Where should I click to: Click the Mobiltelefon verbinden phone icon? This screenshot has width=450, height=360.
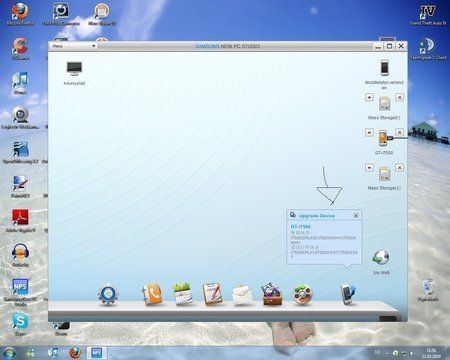coord(384,68)
